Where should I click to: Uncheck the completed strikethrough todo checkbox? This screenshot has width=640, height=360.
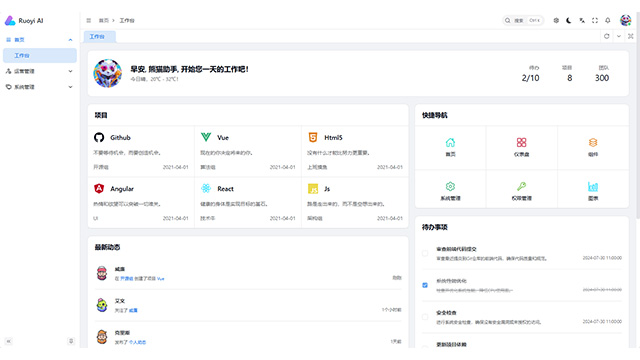tap(425, 285)
